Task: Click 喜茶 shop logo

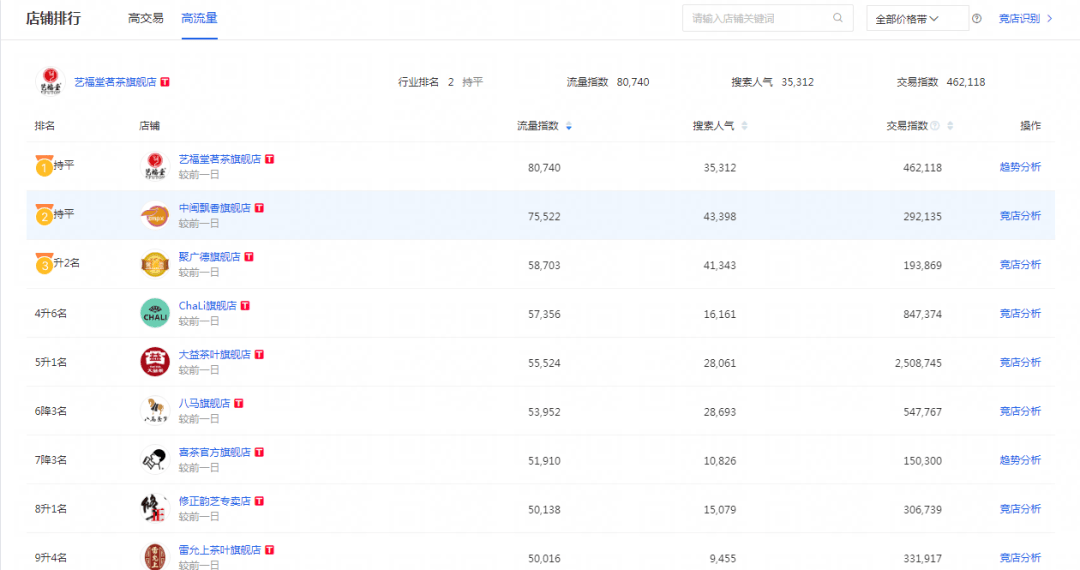Action: coord(155,460)
